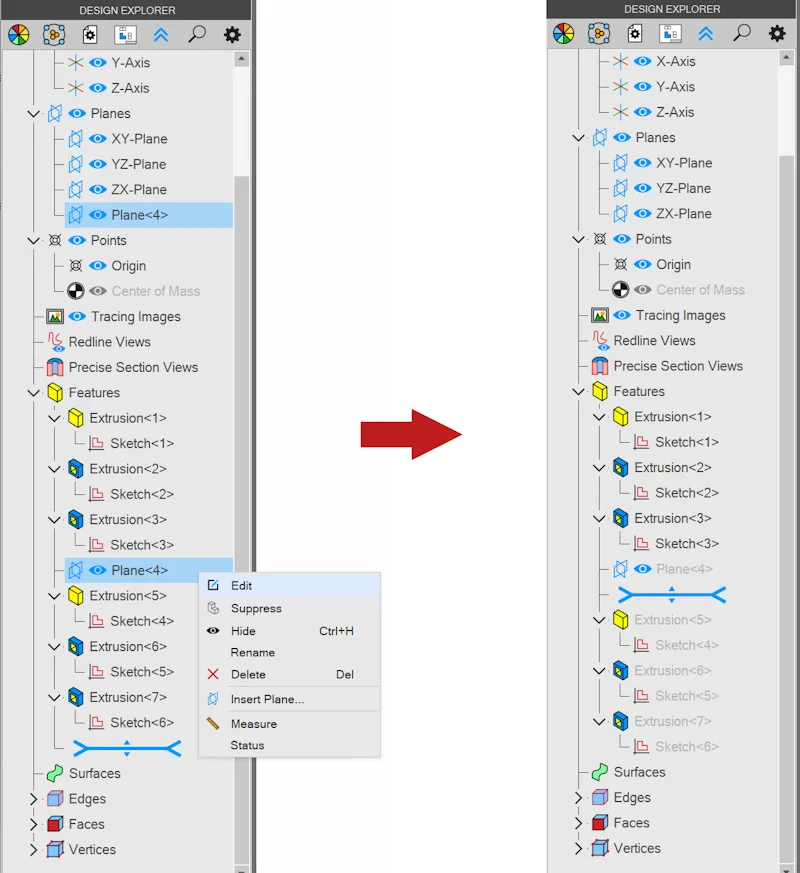Click the blue rollback bar in left explorer
The image size is (800, 873).
pyautogui.click(x=127, y=748)
